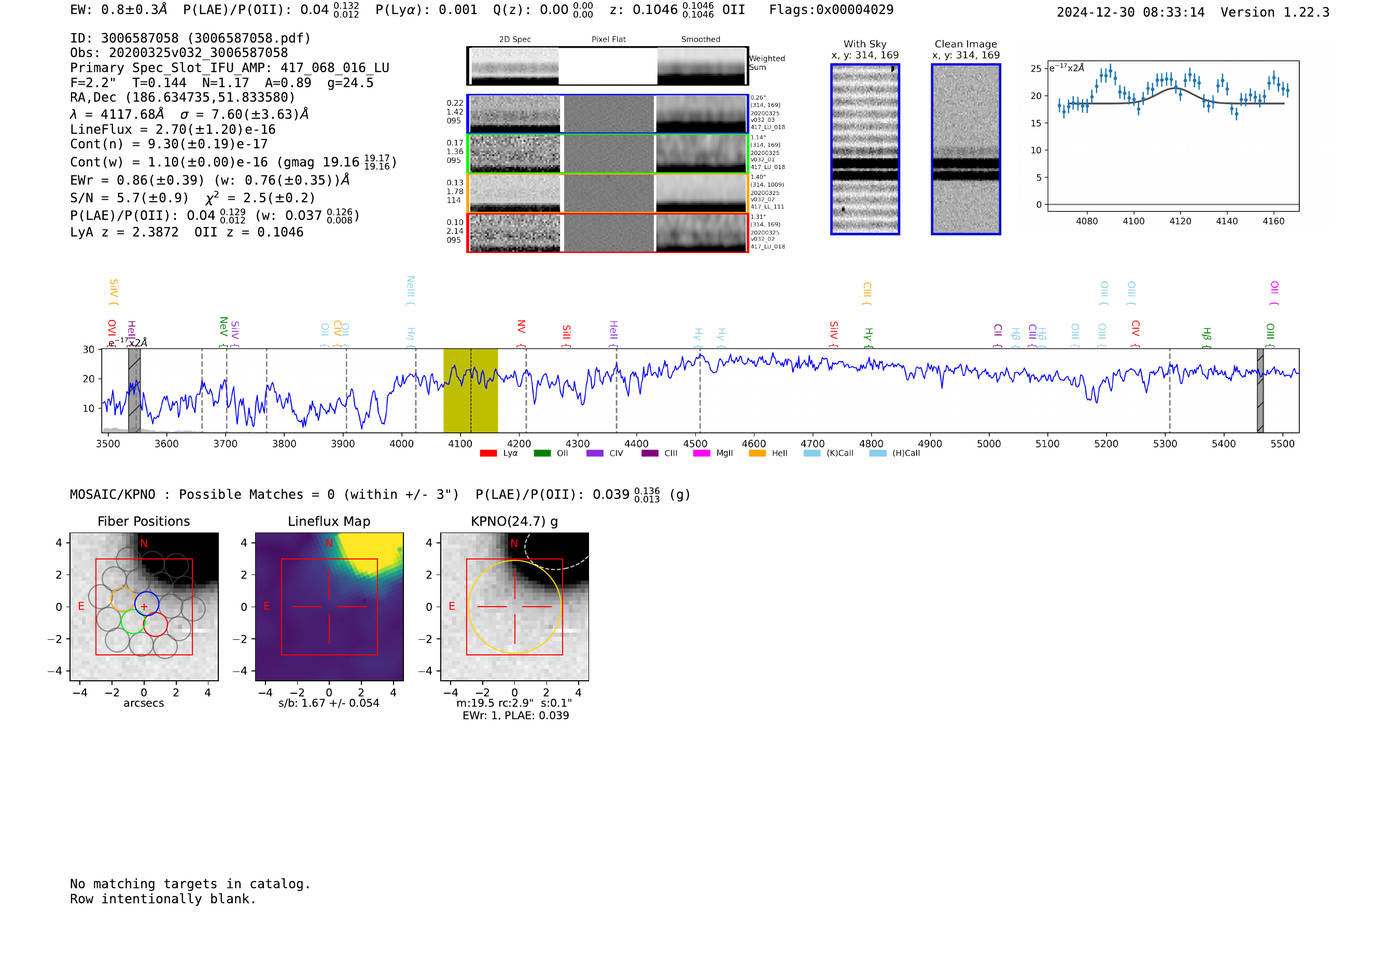Click the Flags:0x00004029 text
The width and height of the screenshot is (1400, 953).
831,10
